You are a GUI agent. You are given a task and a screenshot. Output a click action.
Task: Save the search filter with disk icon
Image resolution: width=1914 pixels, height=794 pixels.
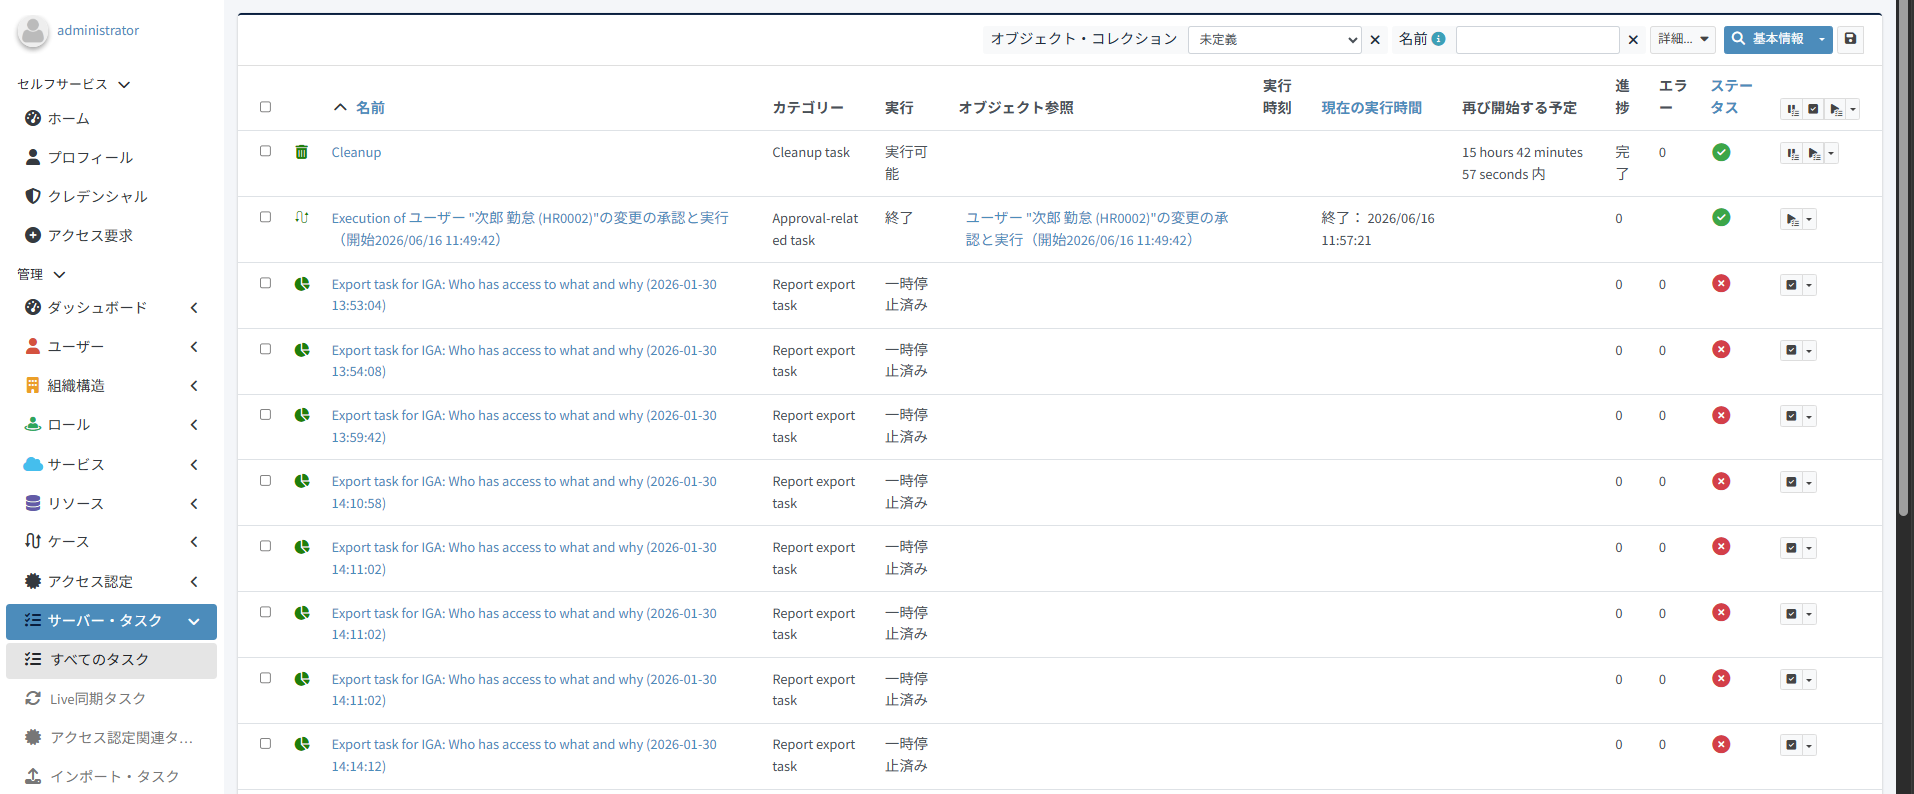click(1850, 39)
